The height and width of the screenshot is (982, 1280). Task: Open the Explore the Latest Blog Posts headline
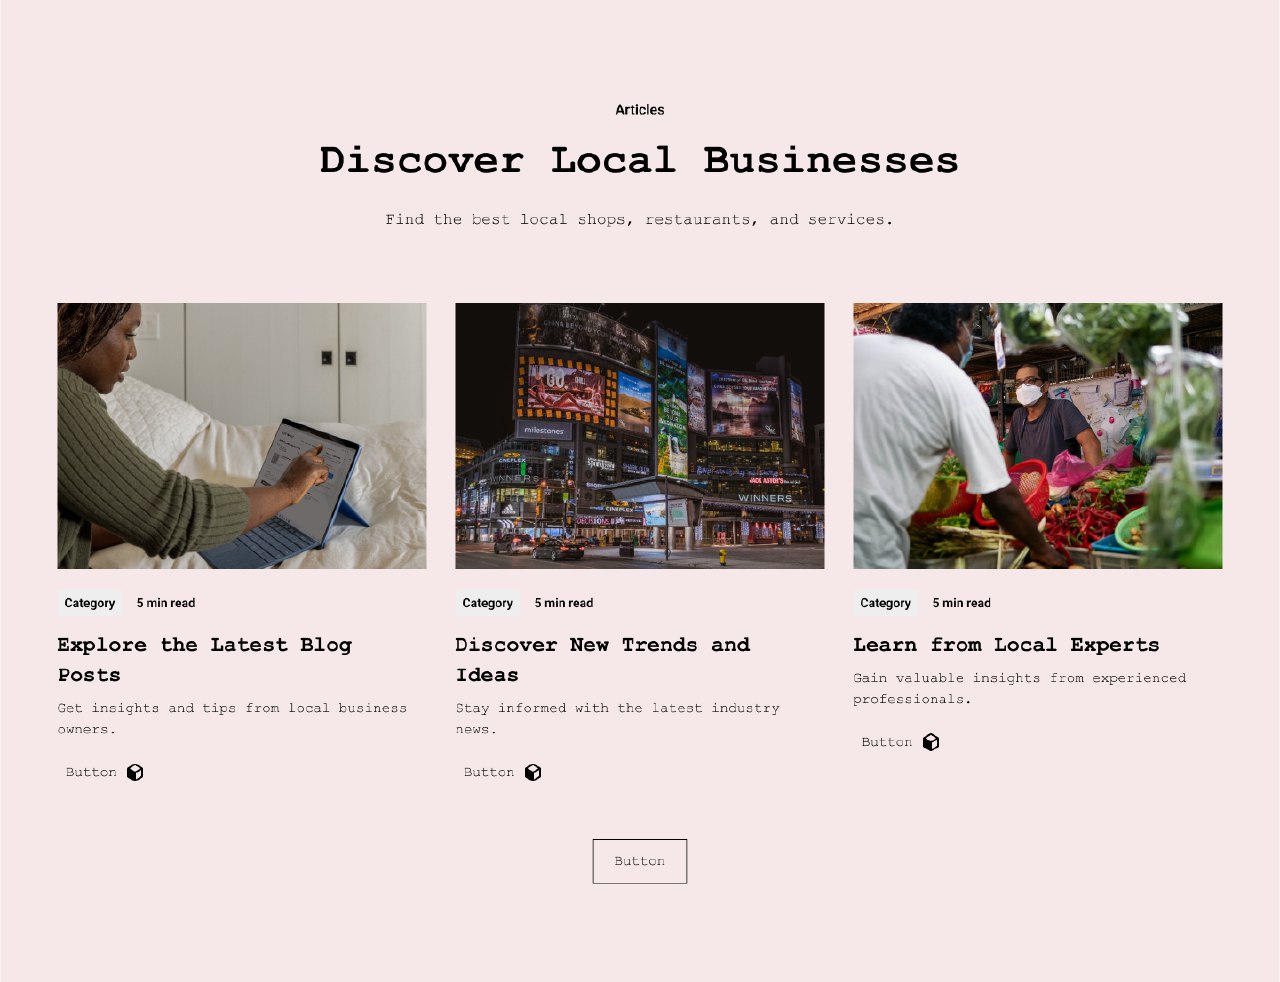(x=205, y=660)
